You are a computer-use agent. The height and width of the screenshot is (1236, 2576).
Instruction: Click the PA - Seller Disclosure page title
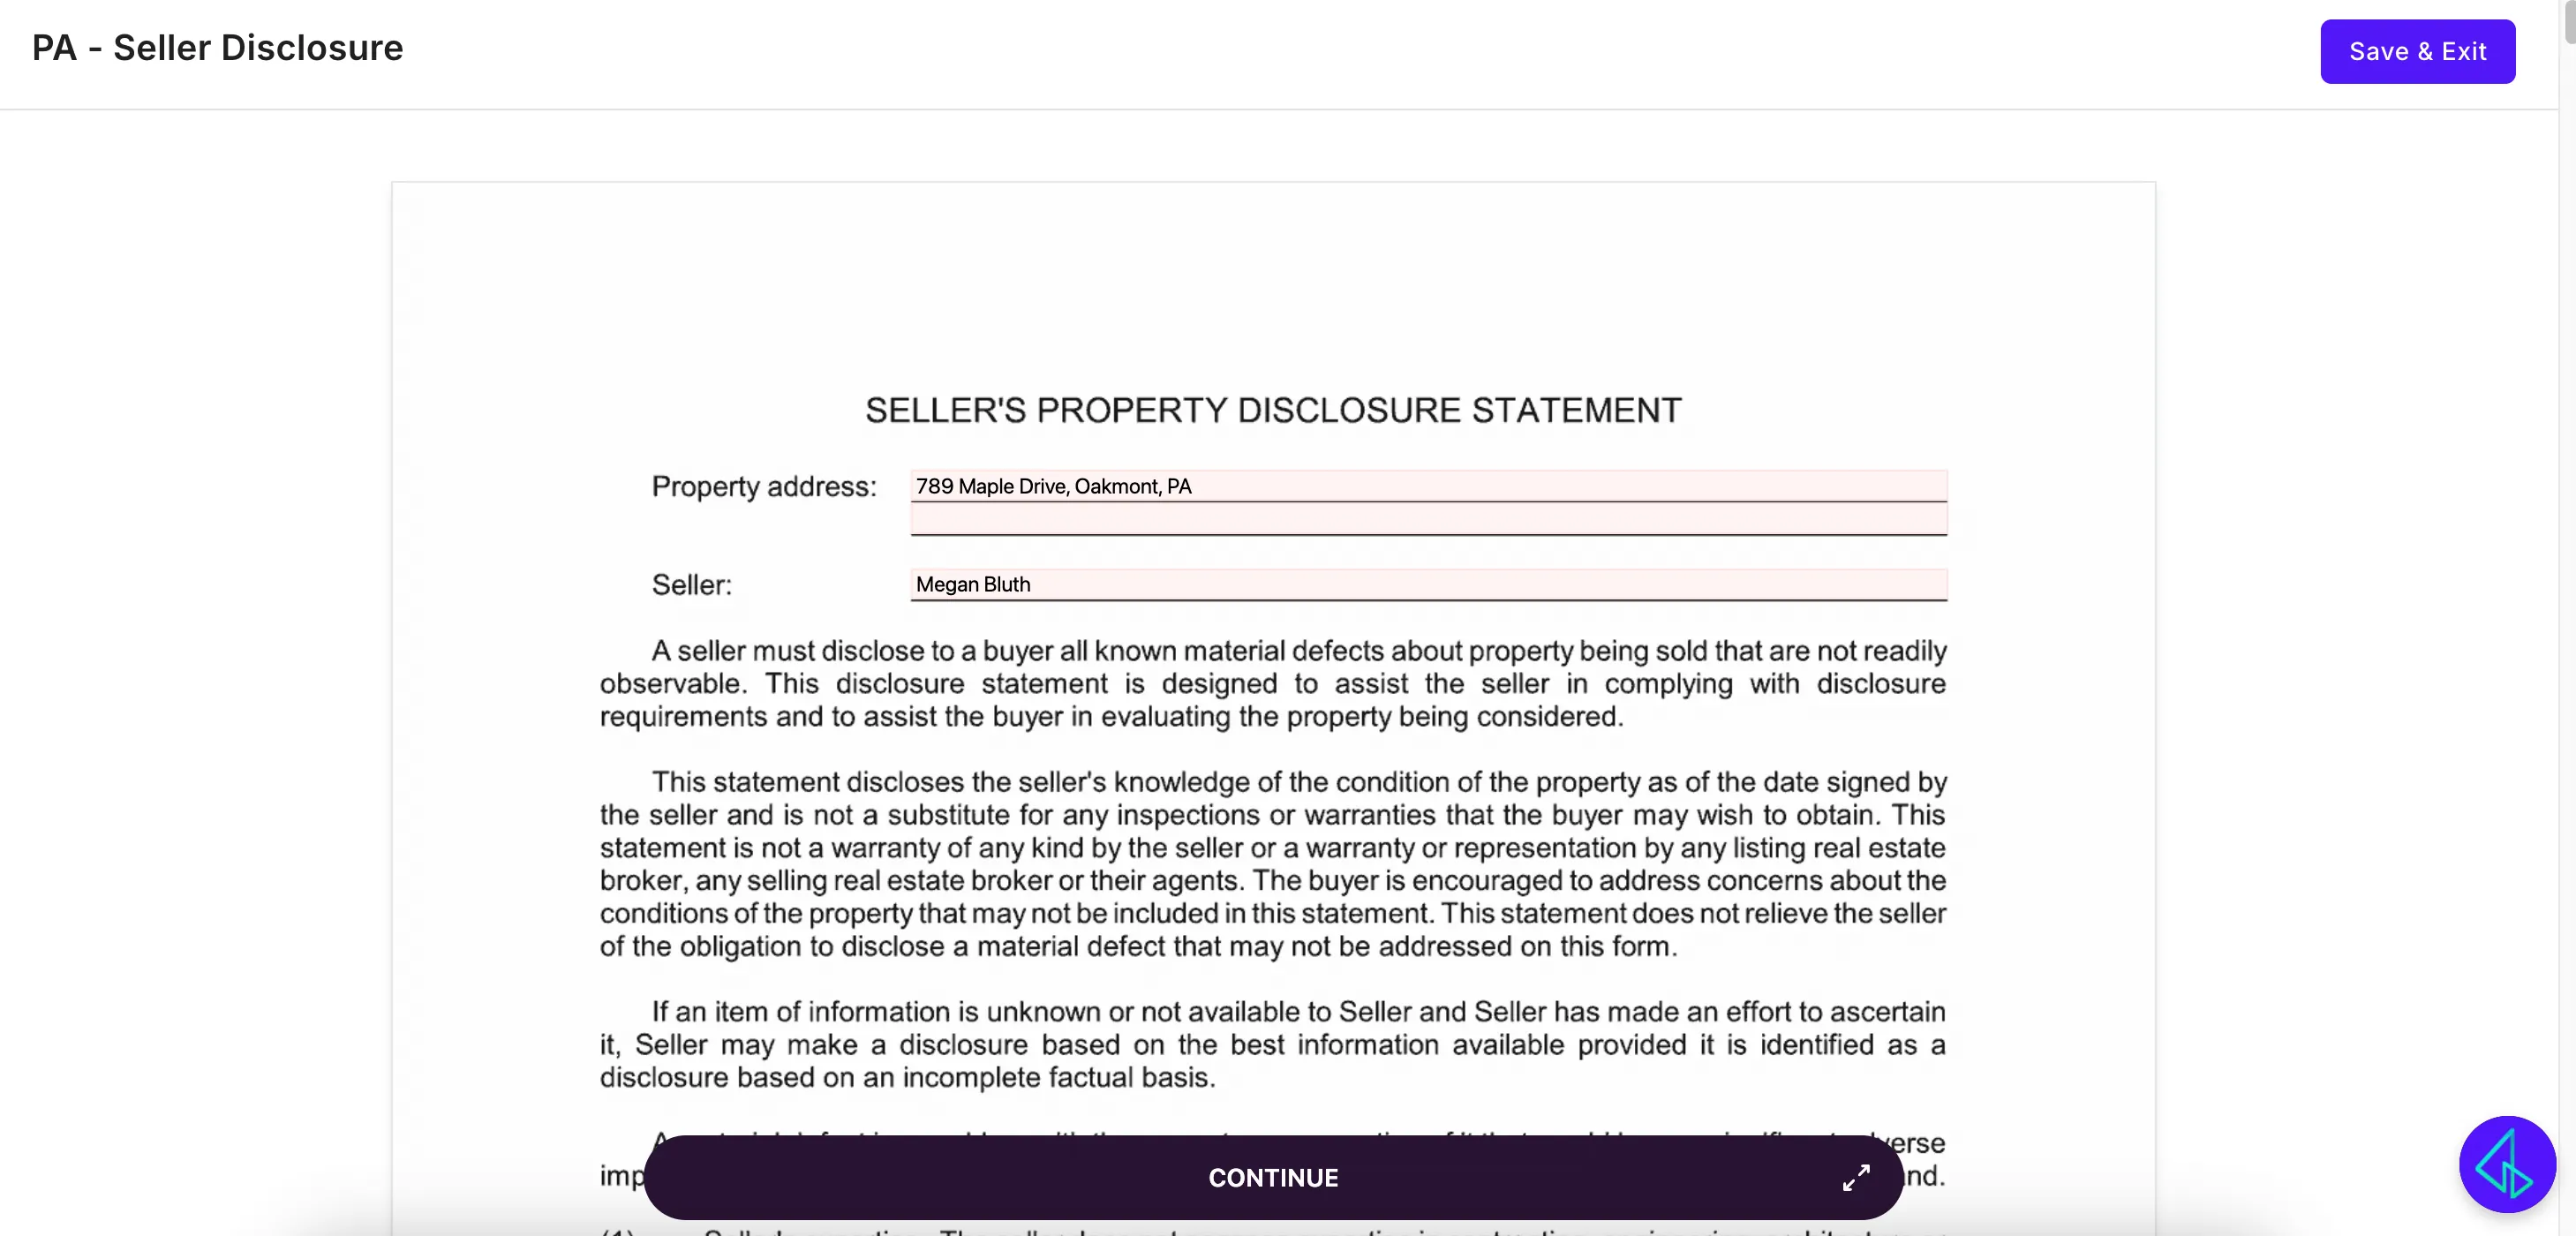tap(217, 48)
